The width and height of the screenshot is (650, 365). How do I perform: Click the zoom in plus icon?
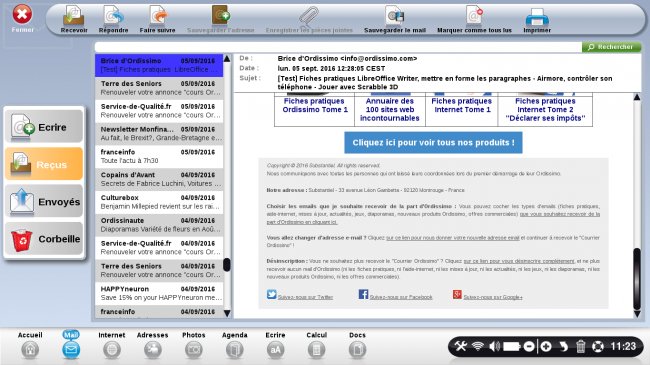point(546,346)
